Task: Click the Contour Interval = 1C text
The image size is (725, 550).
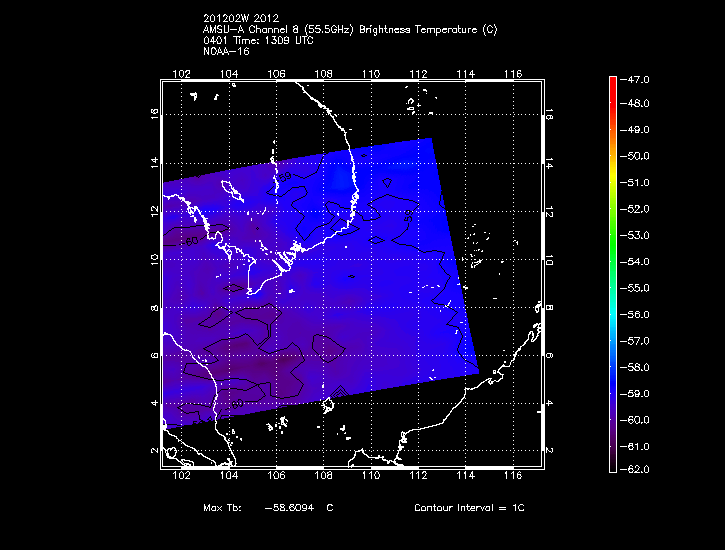Action: pyautogui.click(x=469, y=507)
